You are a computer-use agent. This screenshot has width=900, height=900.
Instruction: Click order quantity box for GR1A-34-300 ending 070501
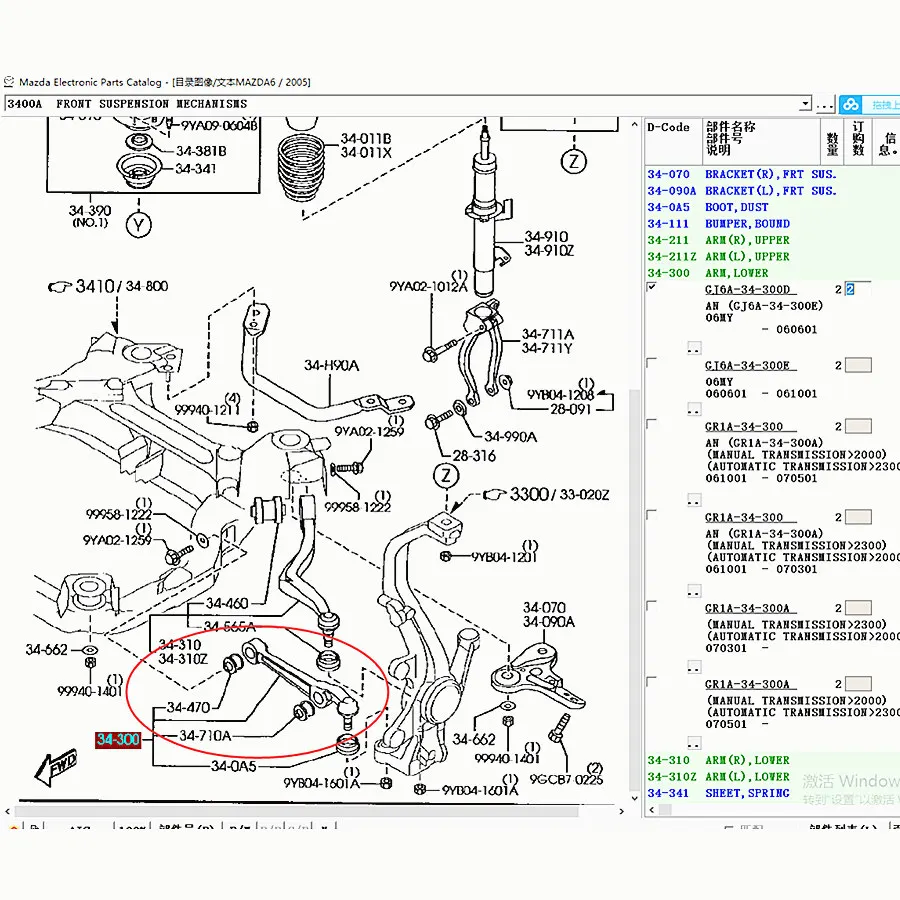pos(858,426)
